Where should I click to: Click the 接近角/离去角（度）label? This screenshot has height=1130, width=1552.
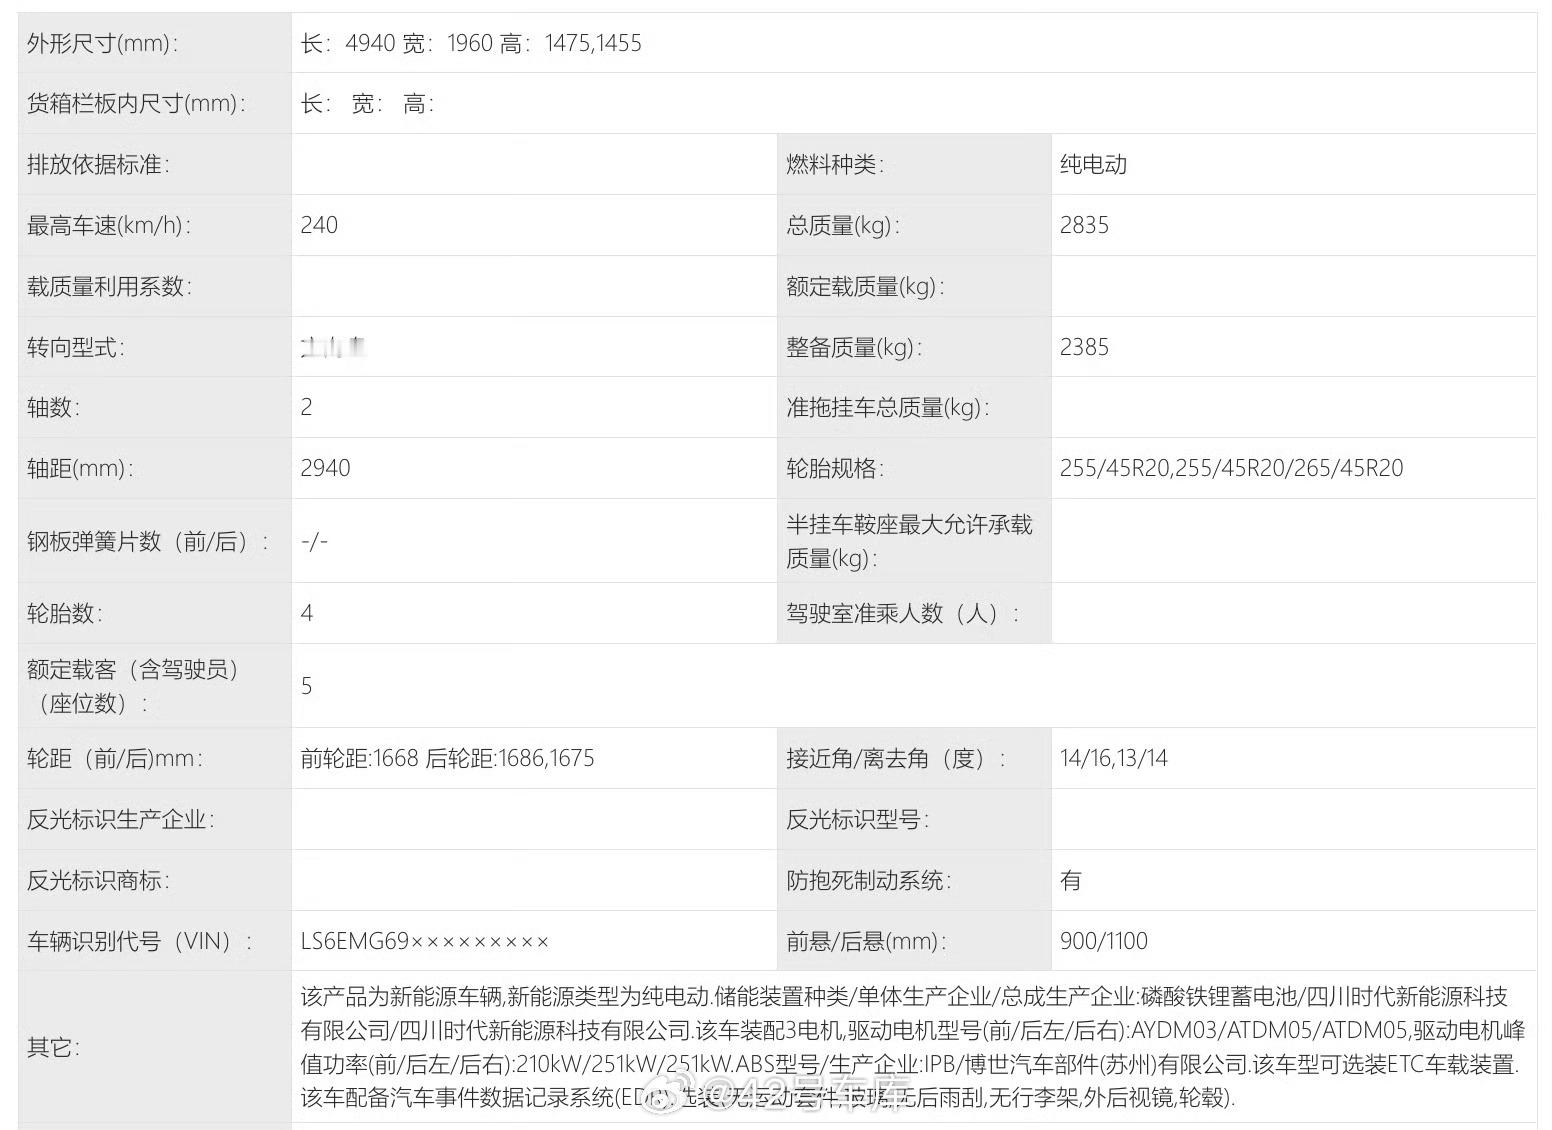coord(896,759)
